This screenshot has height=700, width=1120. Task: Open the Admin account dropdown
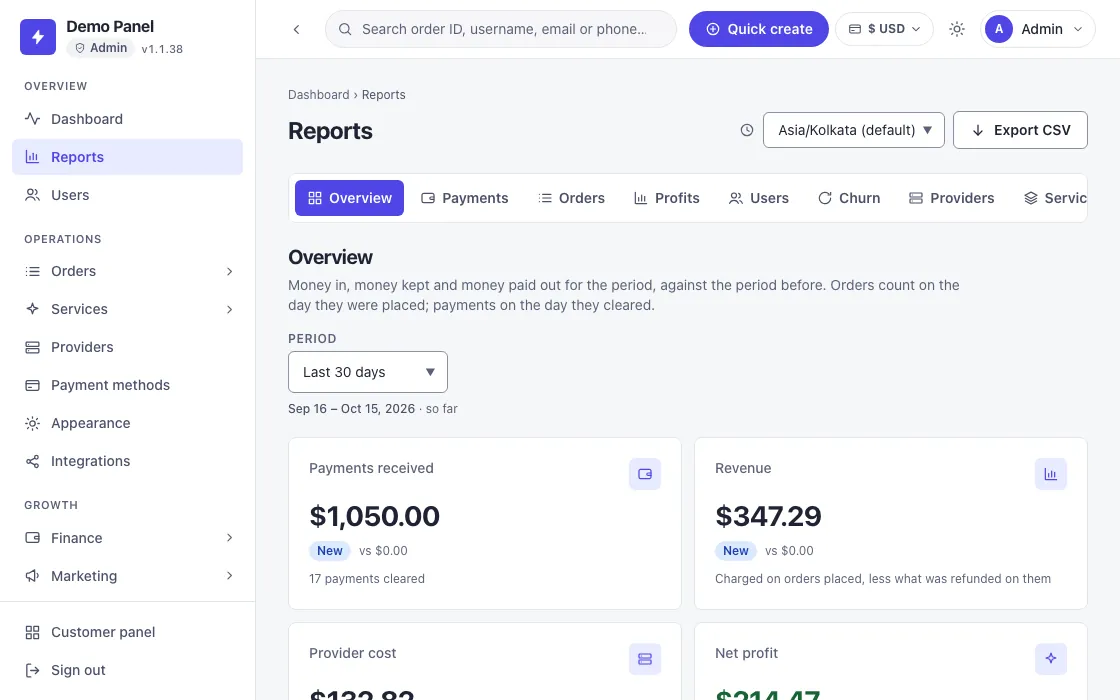(x=1038, y=29)
